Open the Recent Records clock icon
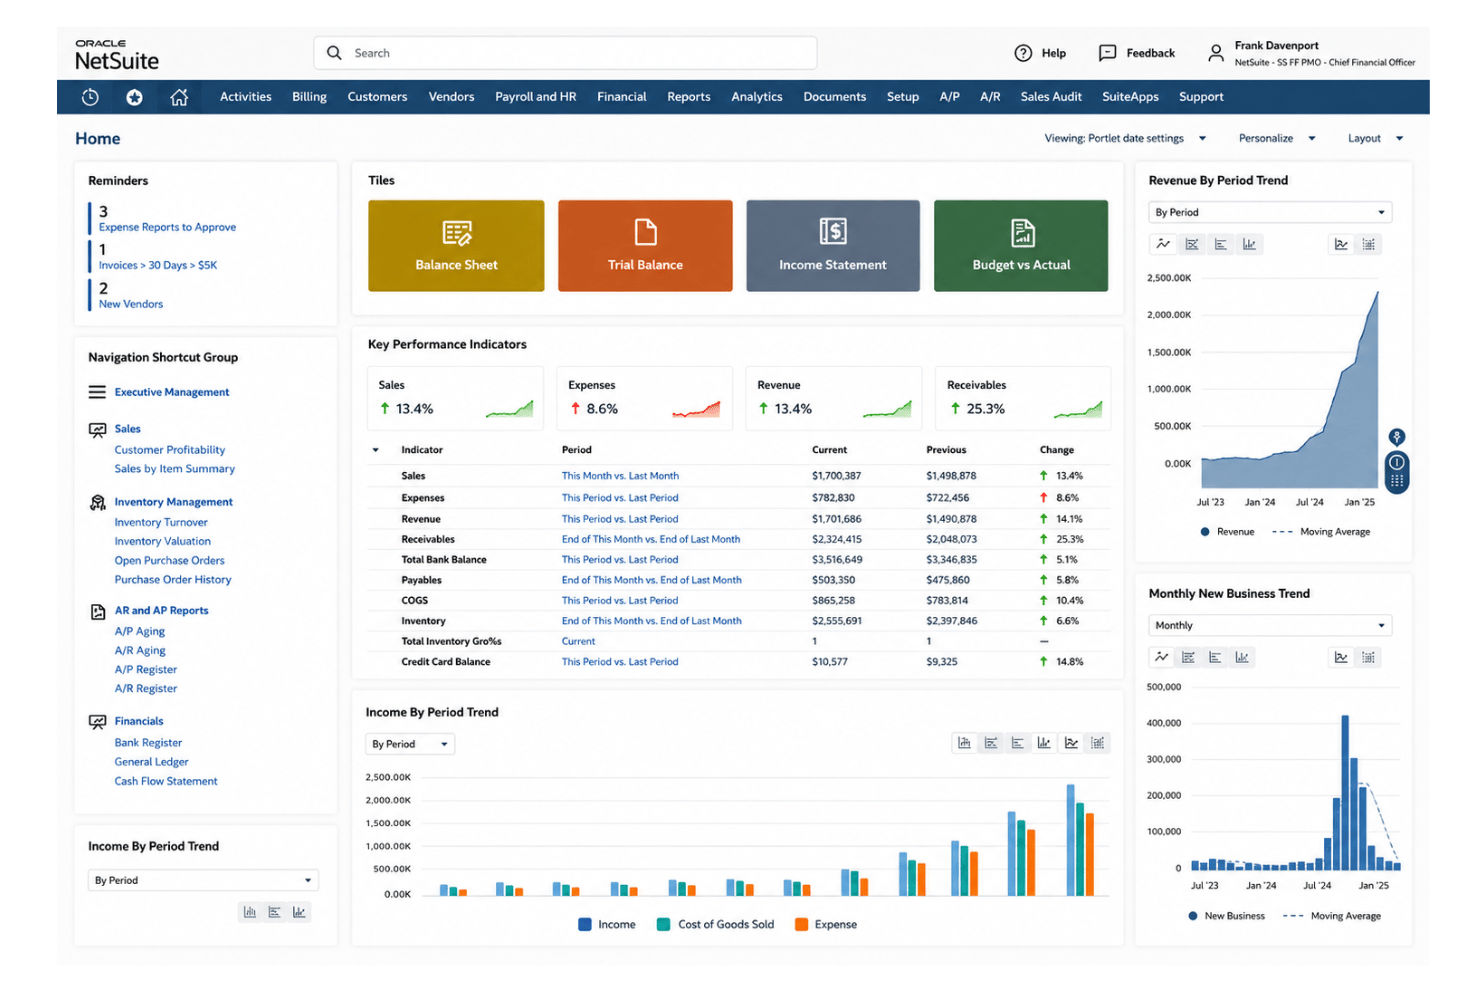 coord(90,97)
